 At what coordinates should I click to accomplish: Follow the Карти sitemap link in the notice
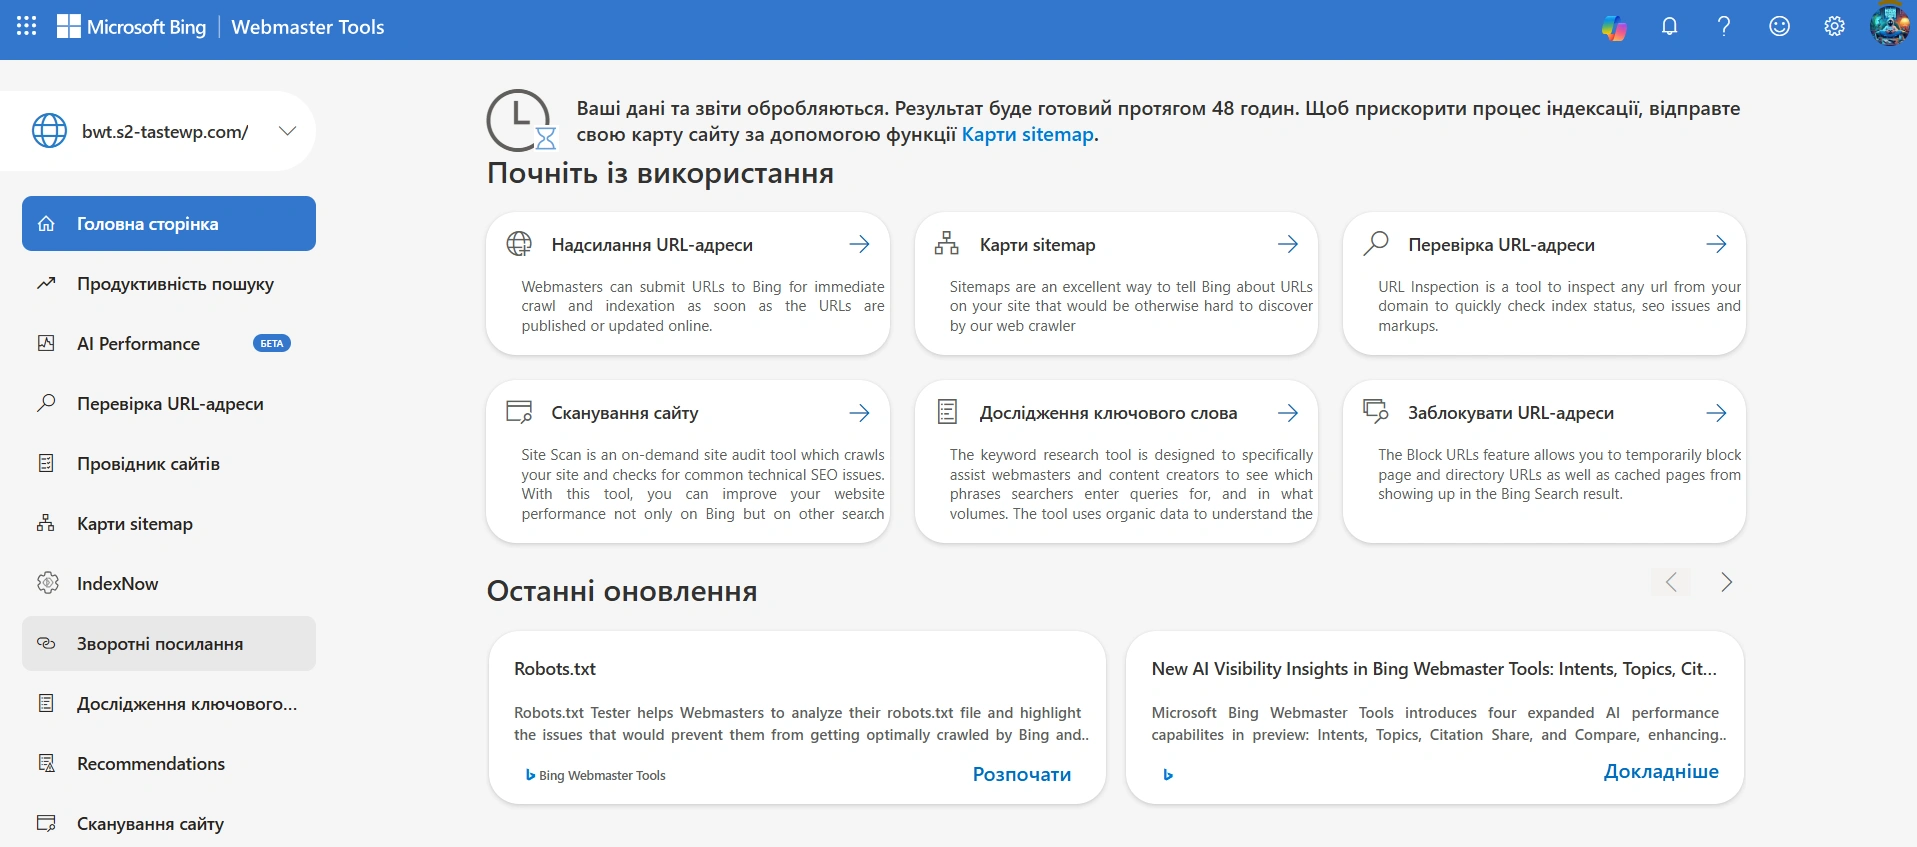[1027, 134]
